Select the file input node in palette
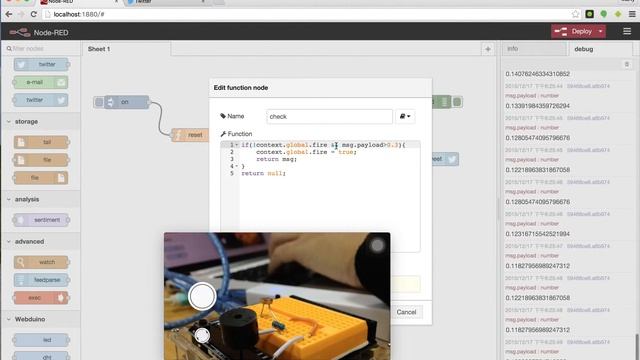640x360 pixels. click(x=41, y=160)
